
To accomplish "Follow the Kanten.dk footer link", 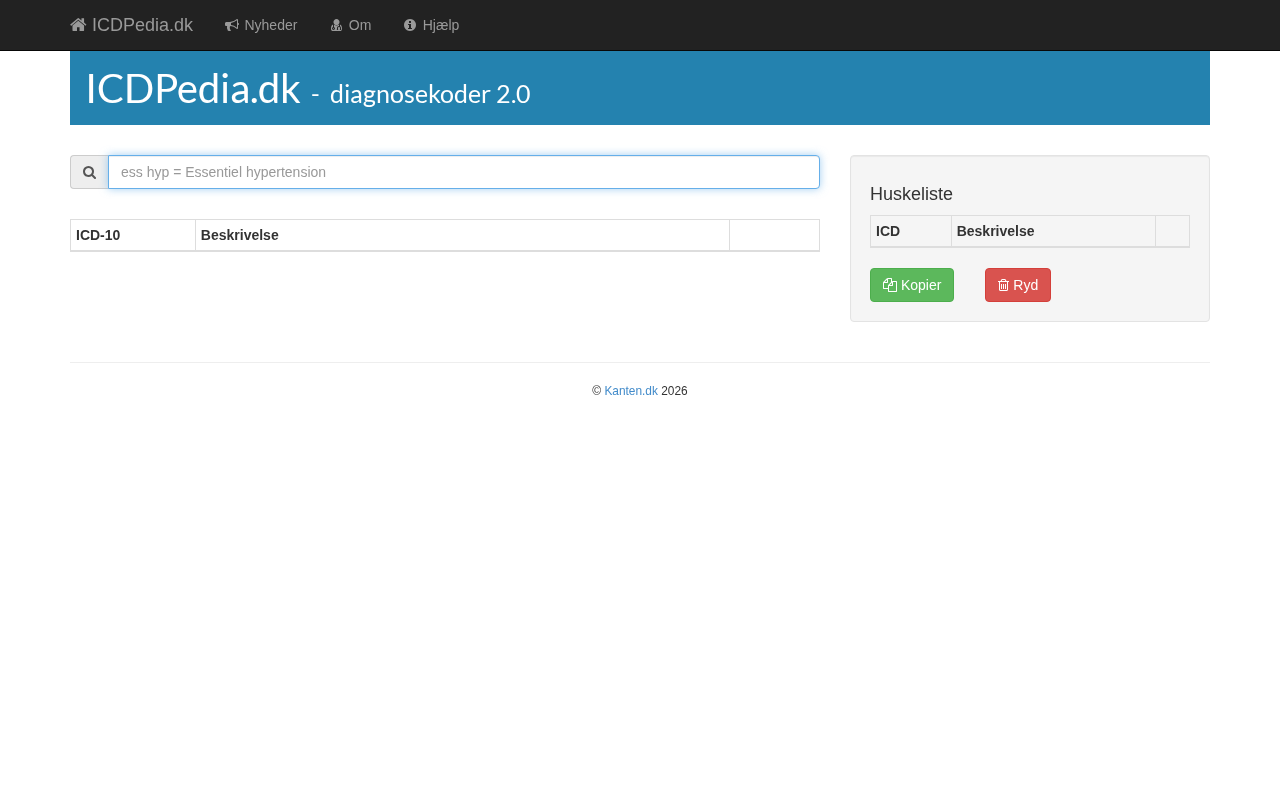I will coord(631,391).
